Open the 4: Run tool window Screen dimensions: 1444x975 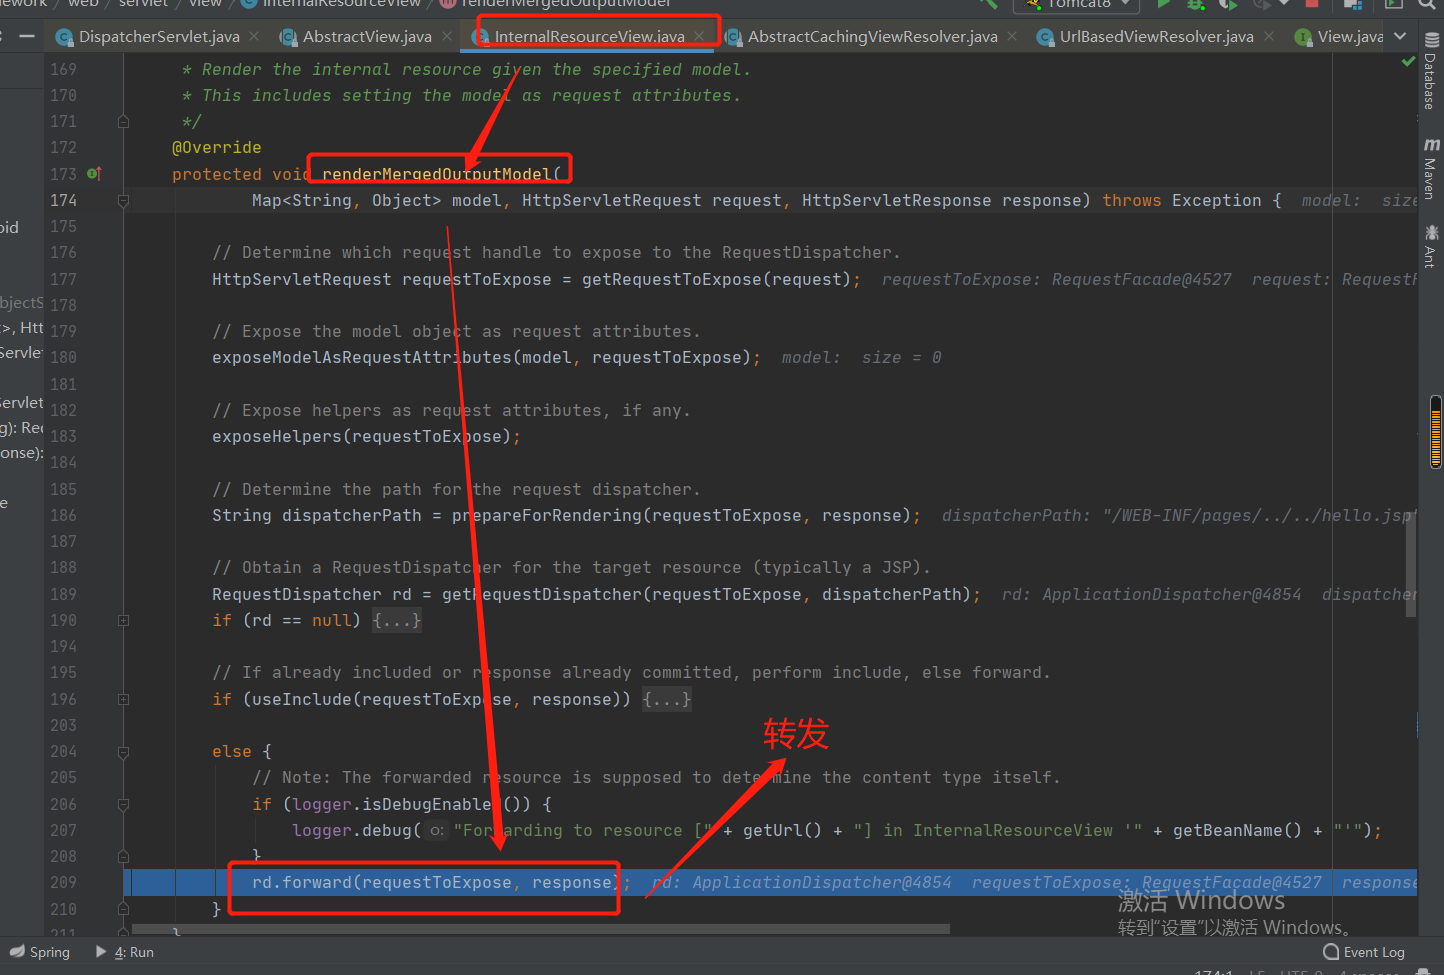[125, 952]
